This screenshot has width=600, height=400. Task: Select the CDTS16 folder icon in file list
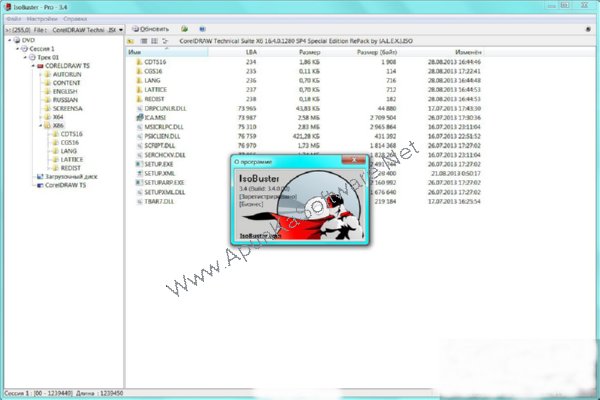point(139,62)
